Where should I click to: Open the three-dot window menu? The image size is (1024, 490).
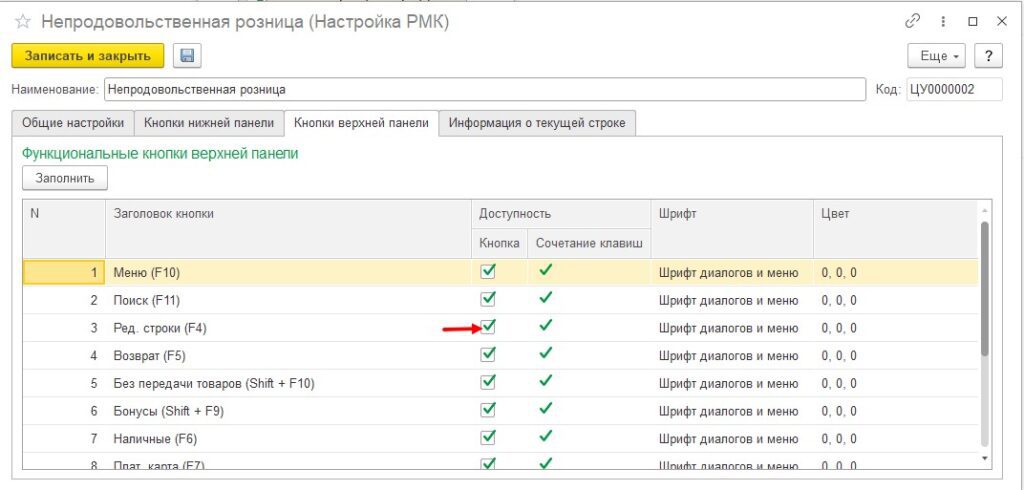942,21
